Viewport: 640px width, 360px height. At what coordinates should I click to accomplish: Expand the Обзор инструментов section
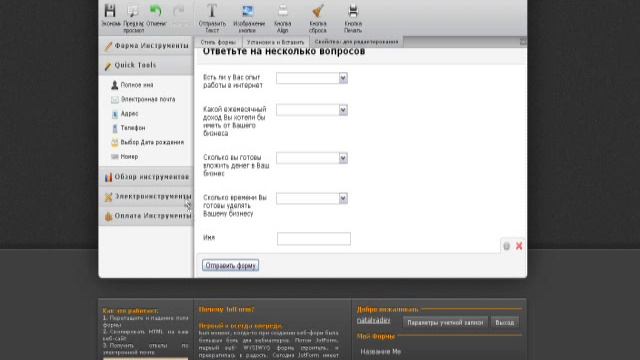(146, 177)
